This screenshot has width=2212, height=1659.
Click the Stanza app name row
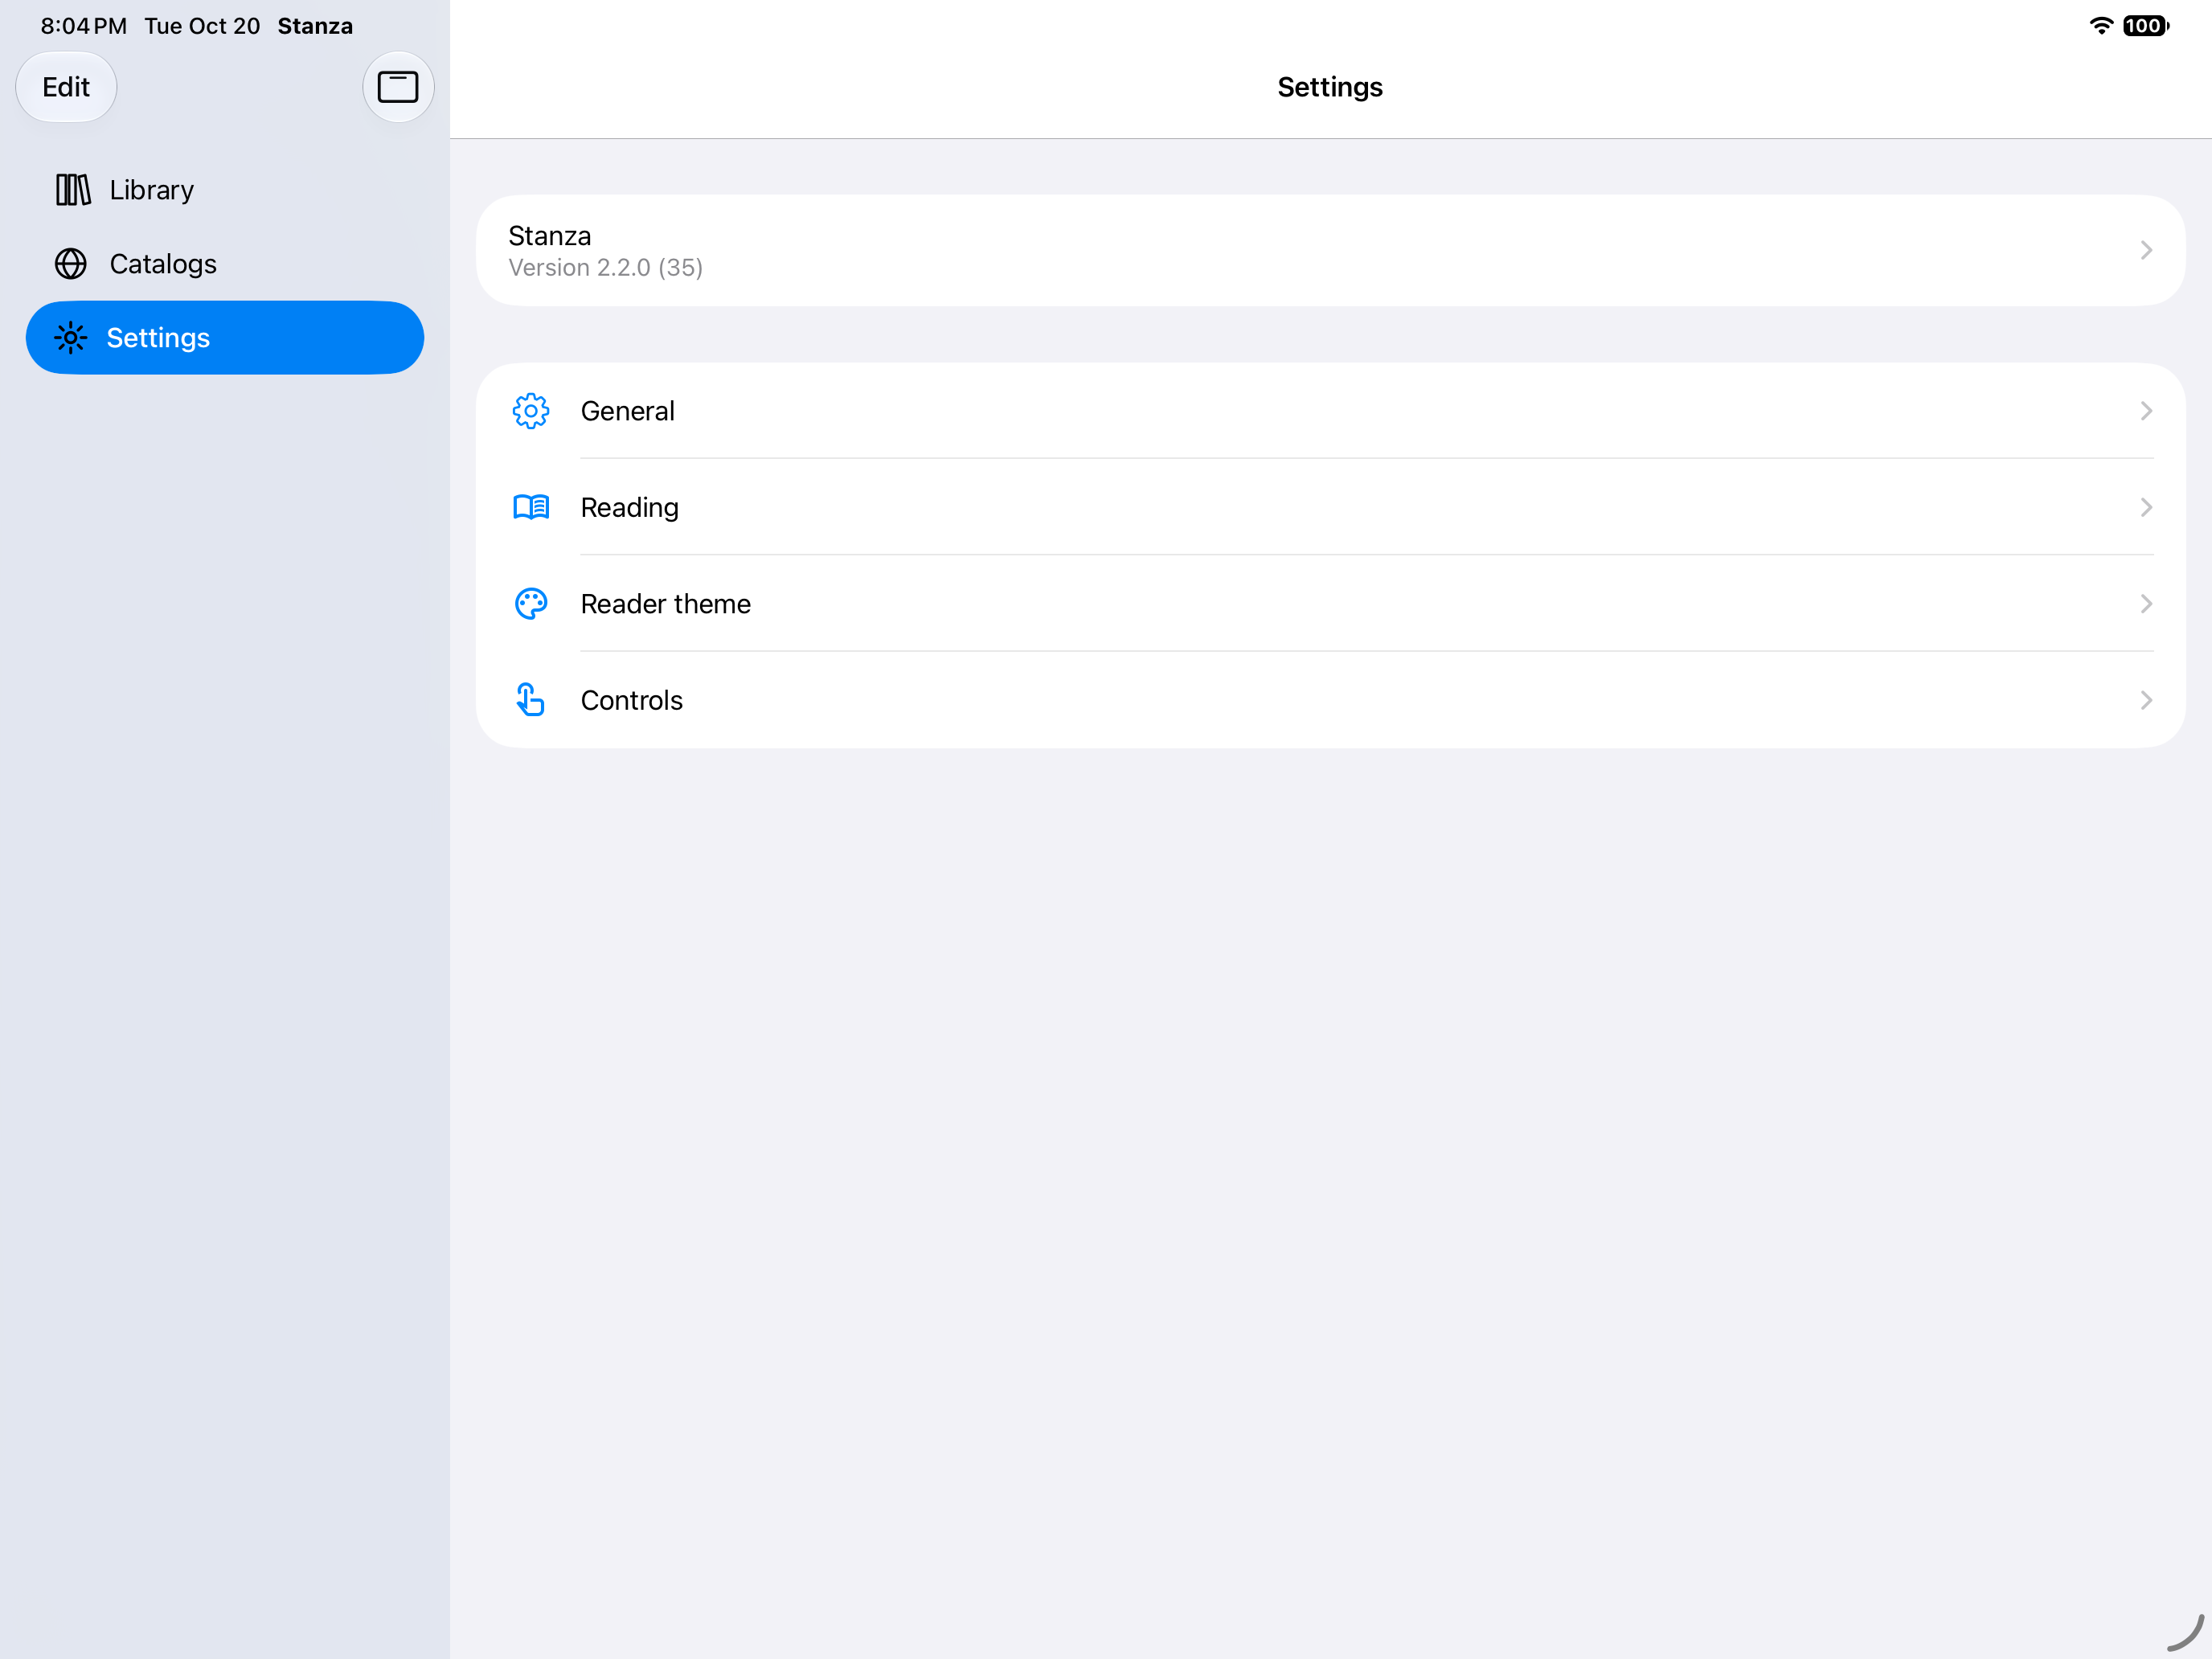click(x=1330, y=250)
